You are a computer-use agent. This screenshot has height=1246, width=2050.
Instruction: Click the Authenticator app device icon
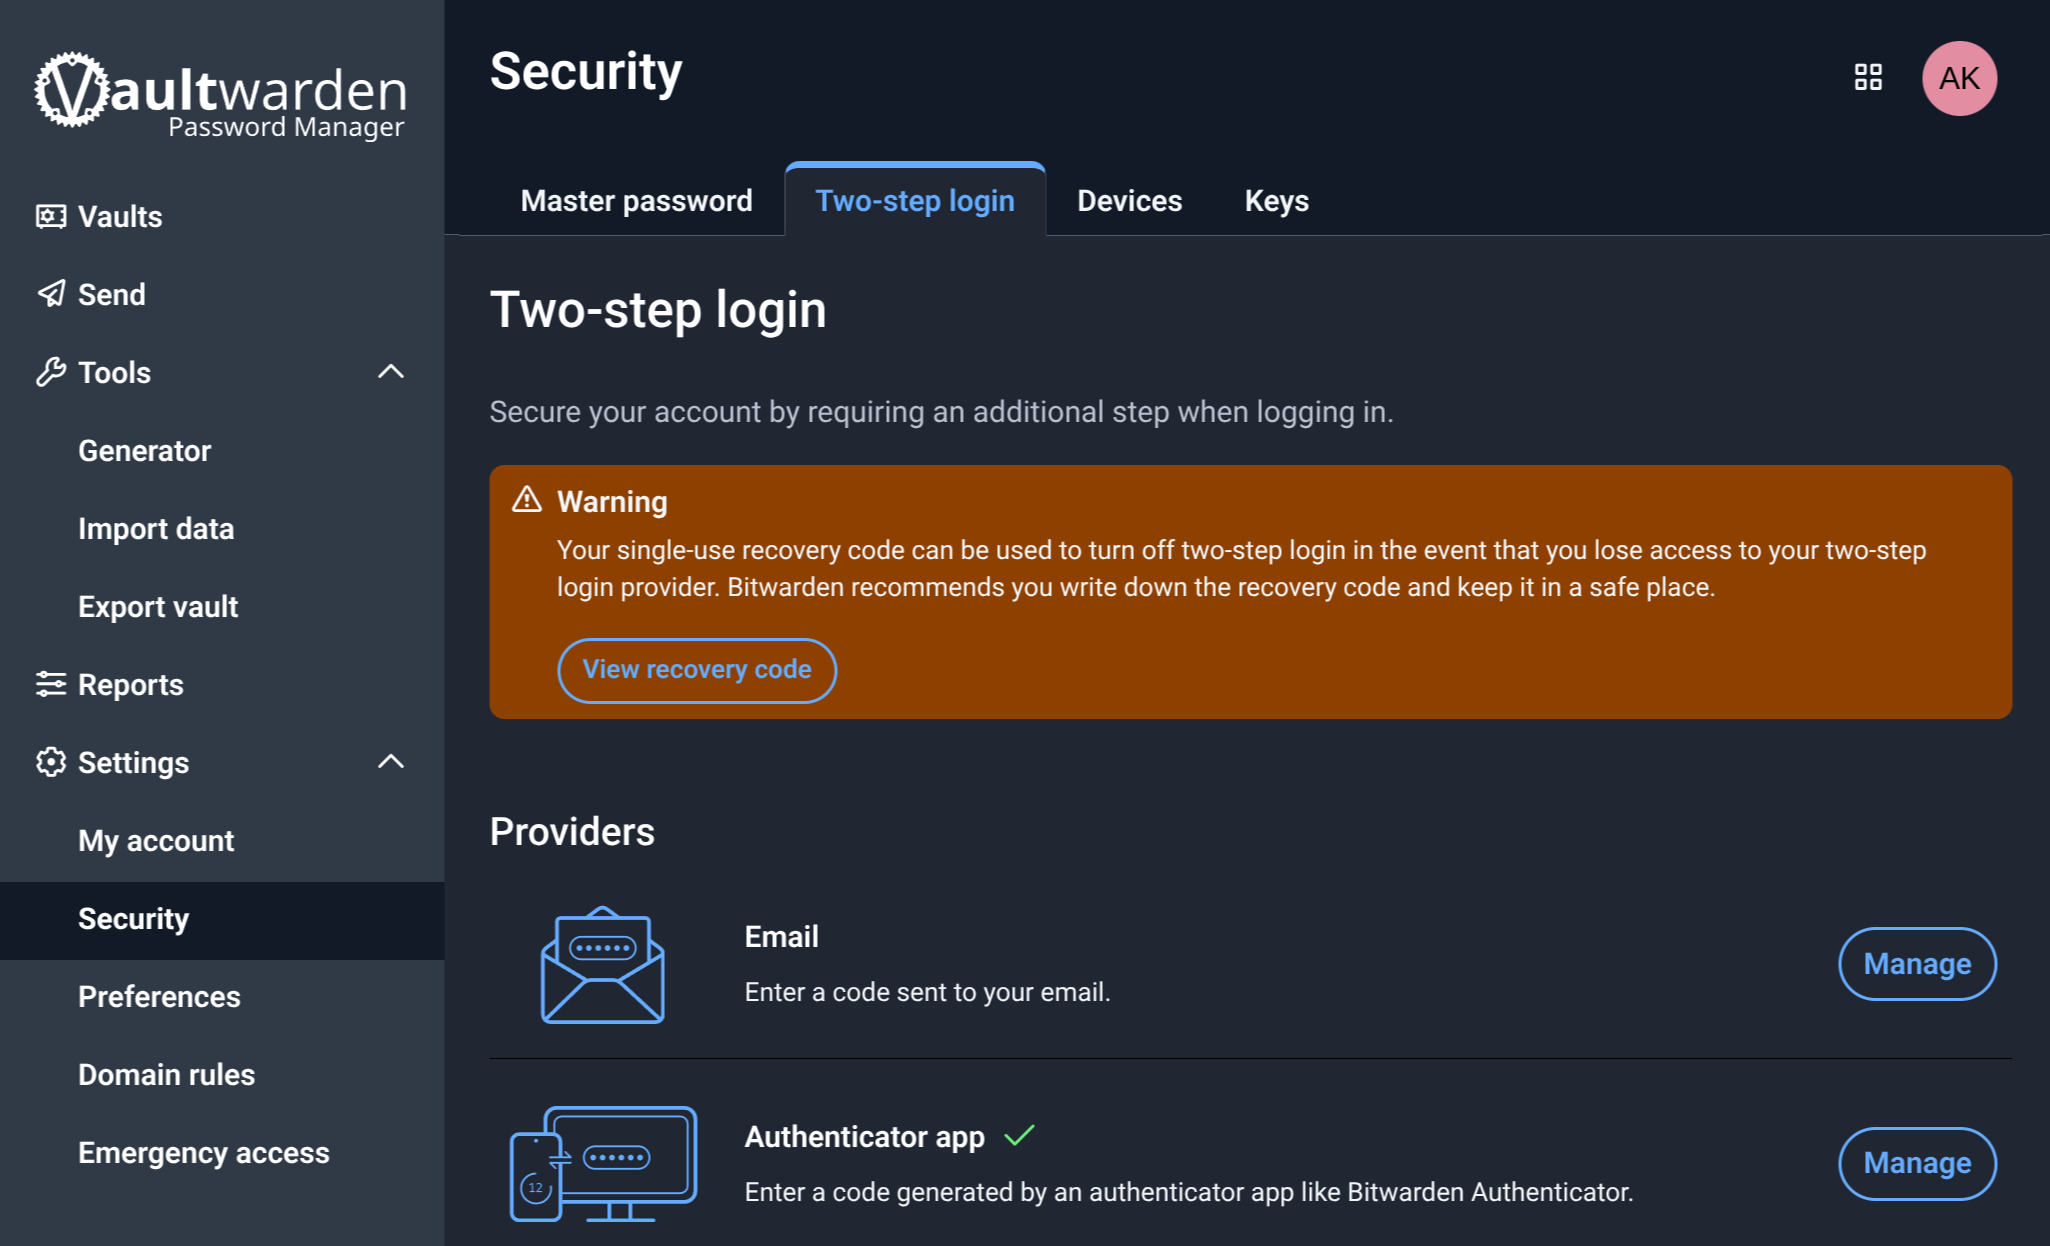602,1164
